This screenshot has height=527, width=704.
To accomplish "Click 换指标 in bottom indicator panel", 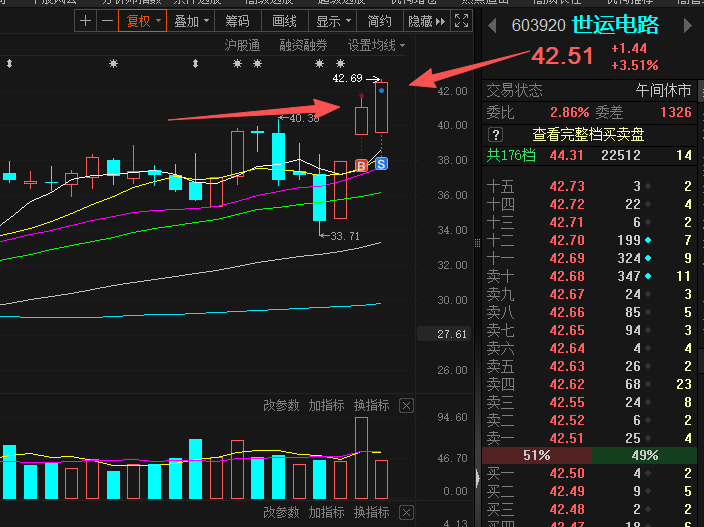I will 371,512.
